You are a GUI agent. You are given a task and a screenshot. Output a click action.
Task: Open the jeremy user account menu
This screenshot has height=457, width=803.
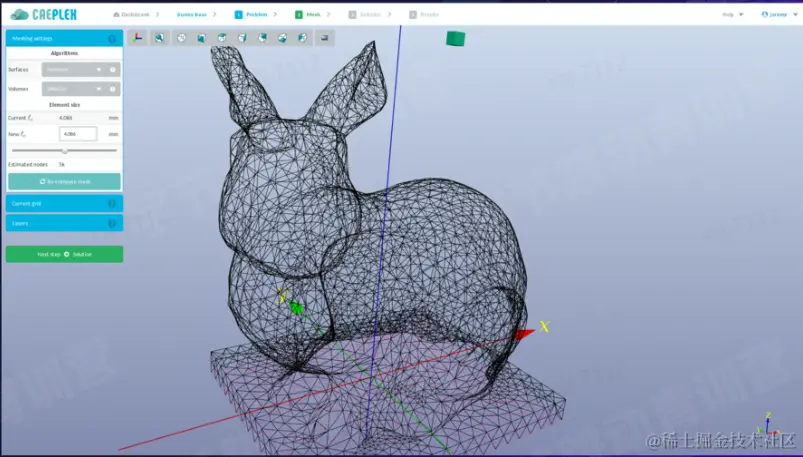click(777, 14)
